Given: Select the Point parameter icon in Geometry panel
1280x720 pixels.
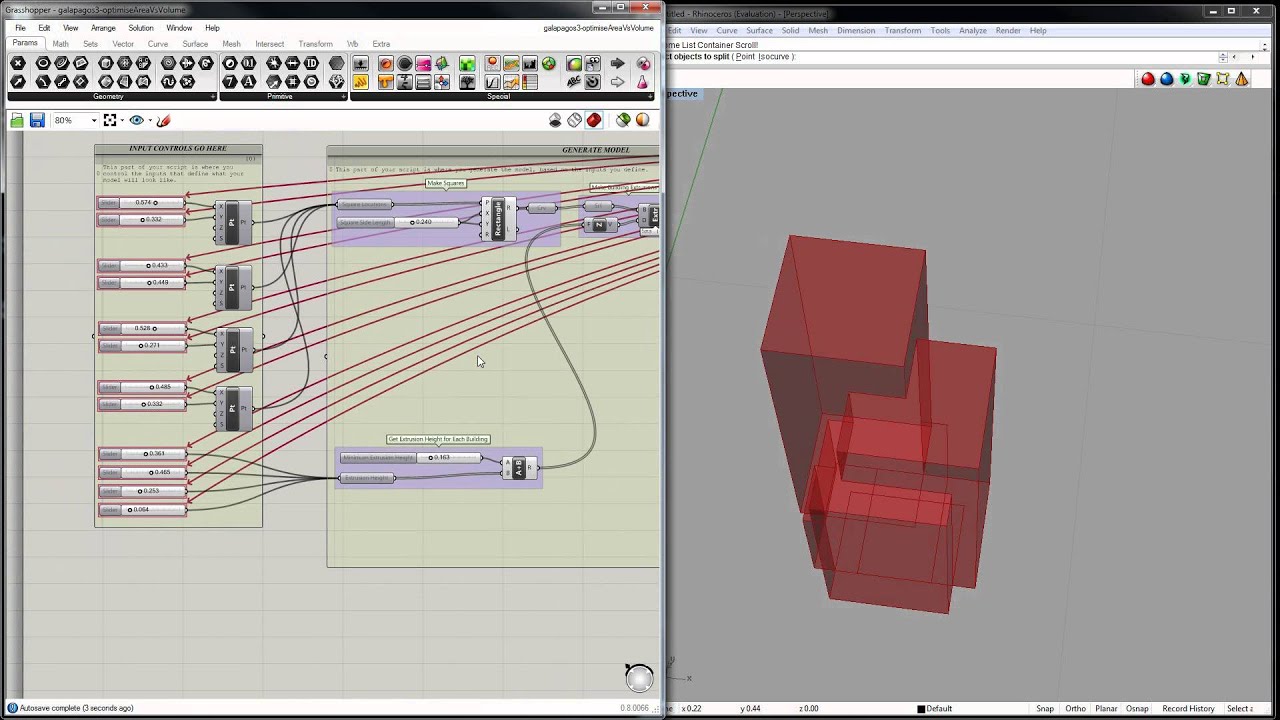Looking at the screenshot, I should click(18, 63).
